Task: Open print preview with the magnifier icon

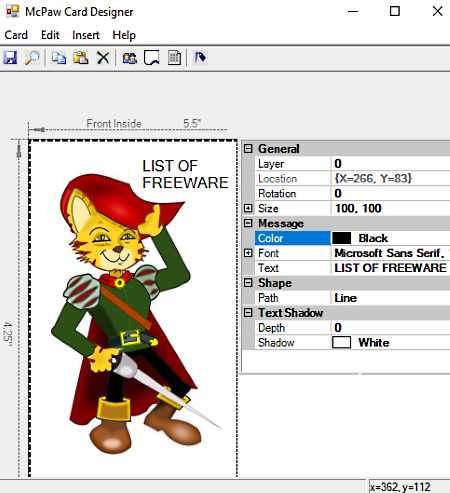Action: (x=32, y=58)
